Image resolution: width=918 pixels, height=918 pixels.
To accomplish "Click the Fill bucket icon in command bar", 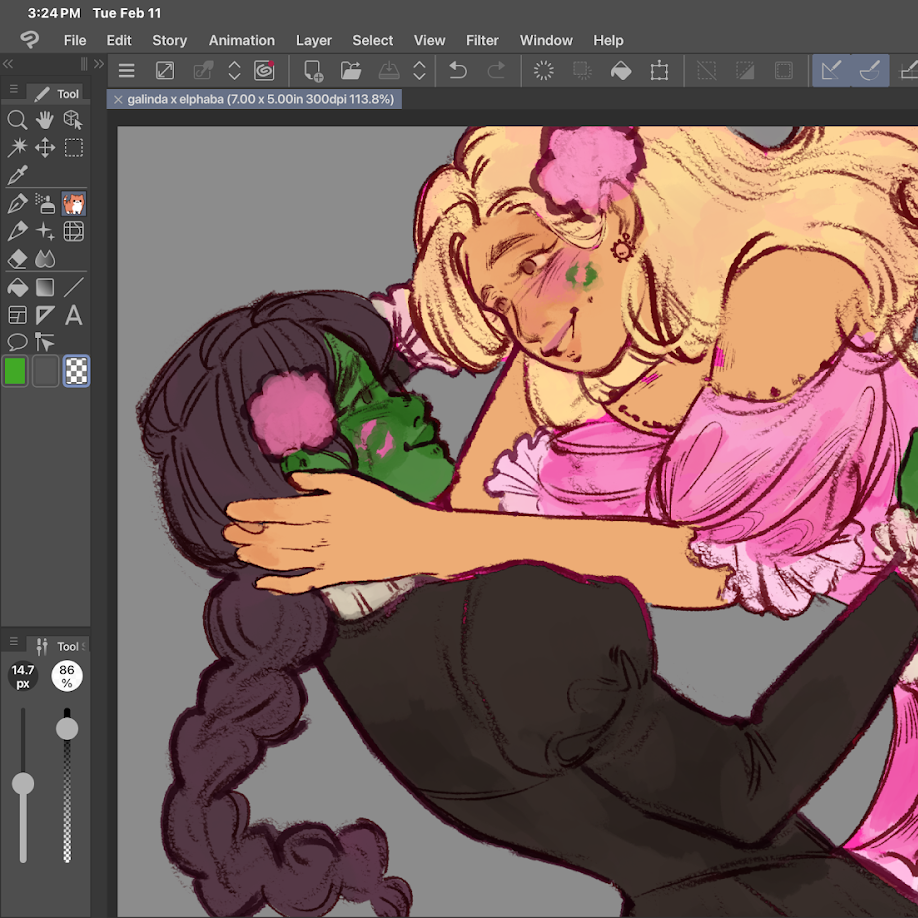I will 621,71.
